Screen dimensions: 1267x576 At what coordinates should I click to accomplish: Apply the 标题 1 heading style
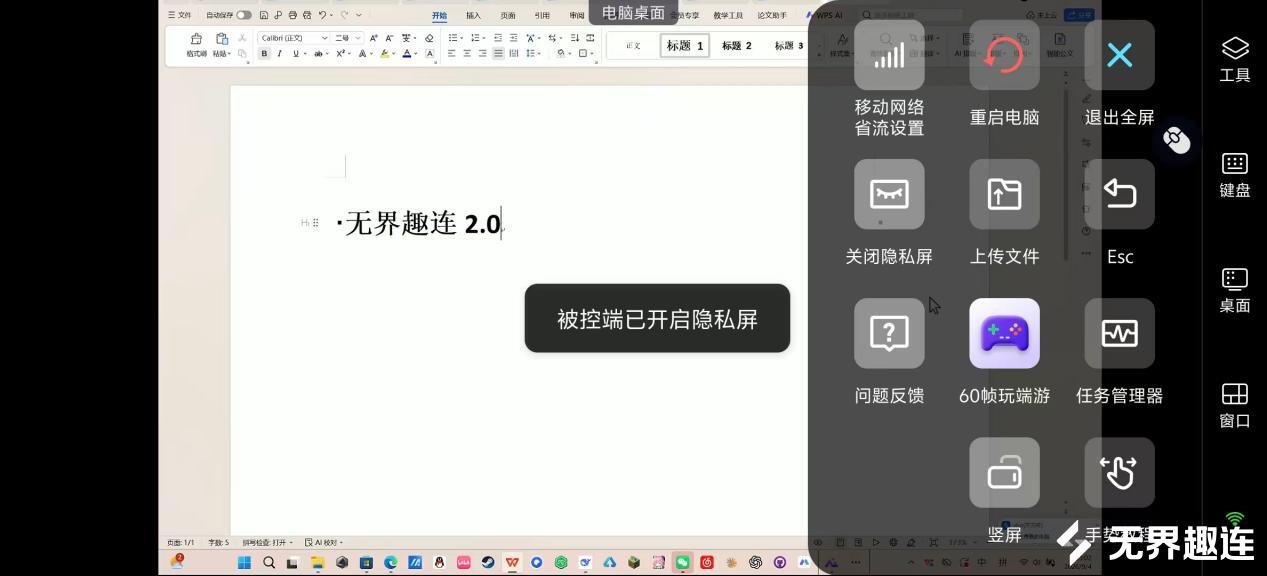point(685,45)
